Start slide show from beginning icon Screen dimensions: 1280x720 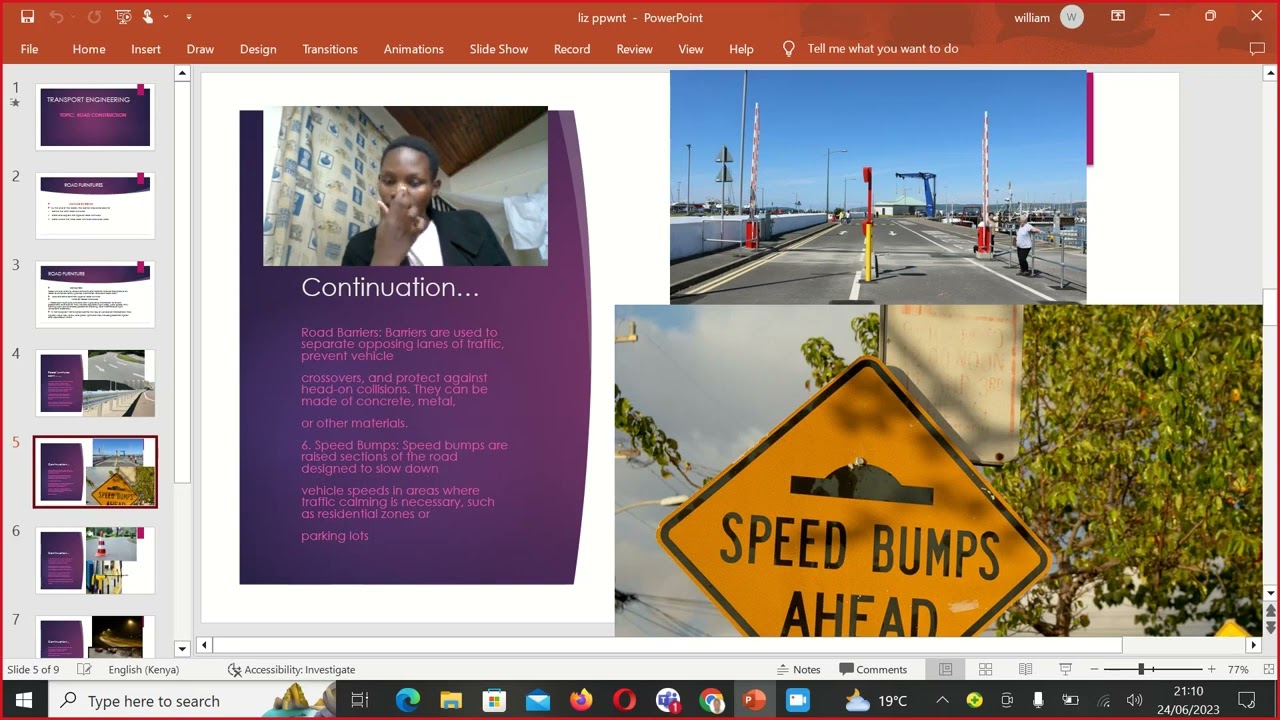coord(123,17)
